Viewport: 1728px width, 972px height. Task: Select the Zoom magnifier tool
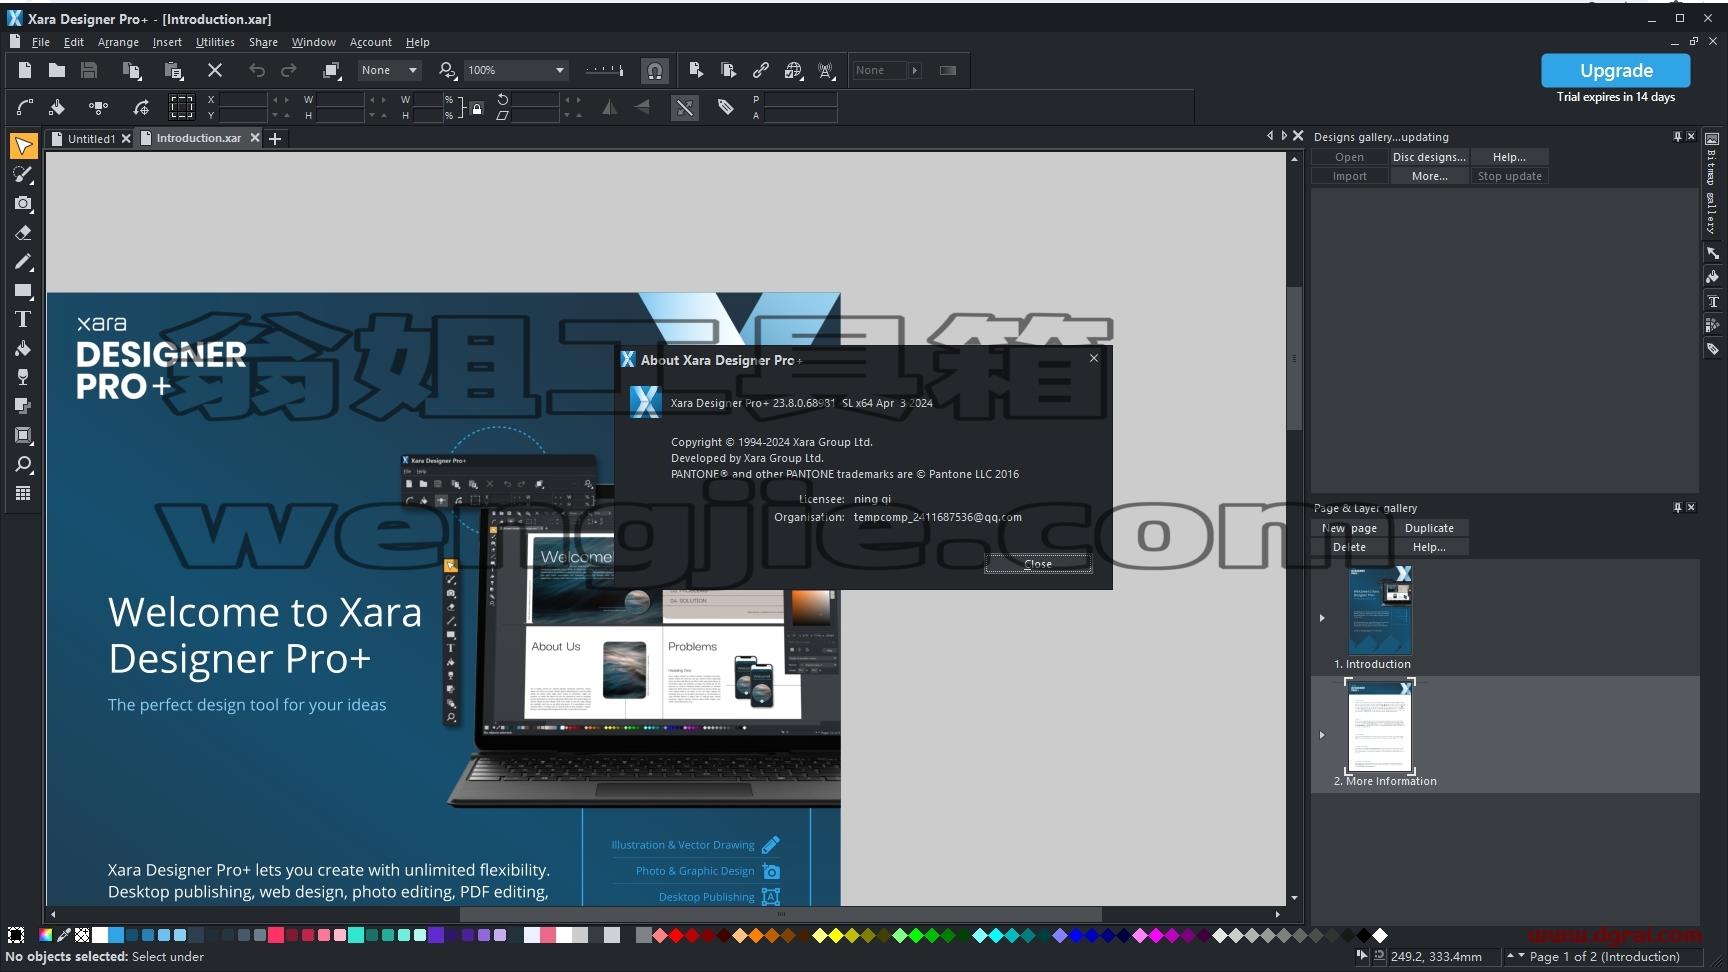pos(23,464)
